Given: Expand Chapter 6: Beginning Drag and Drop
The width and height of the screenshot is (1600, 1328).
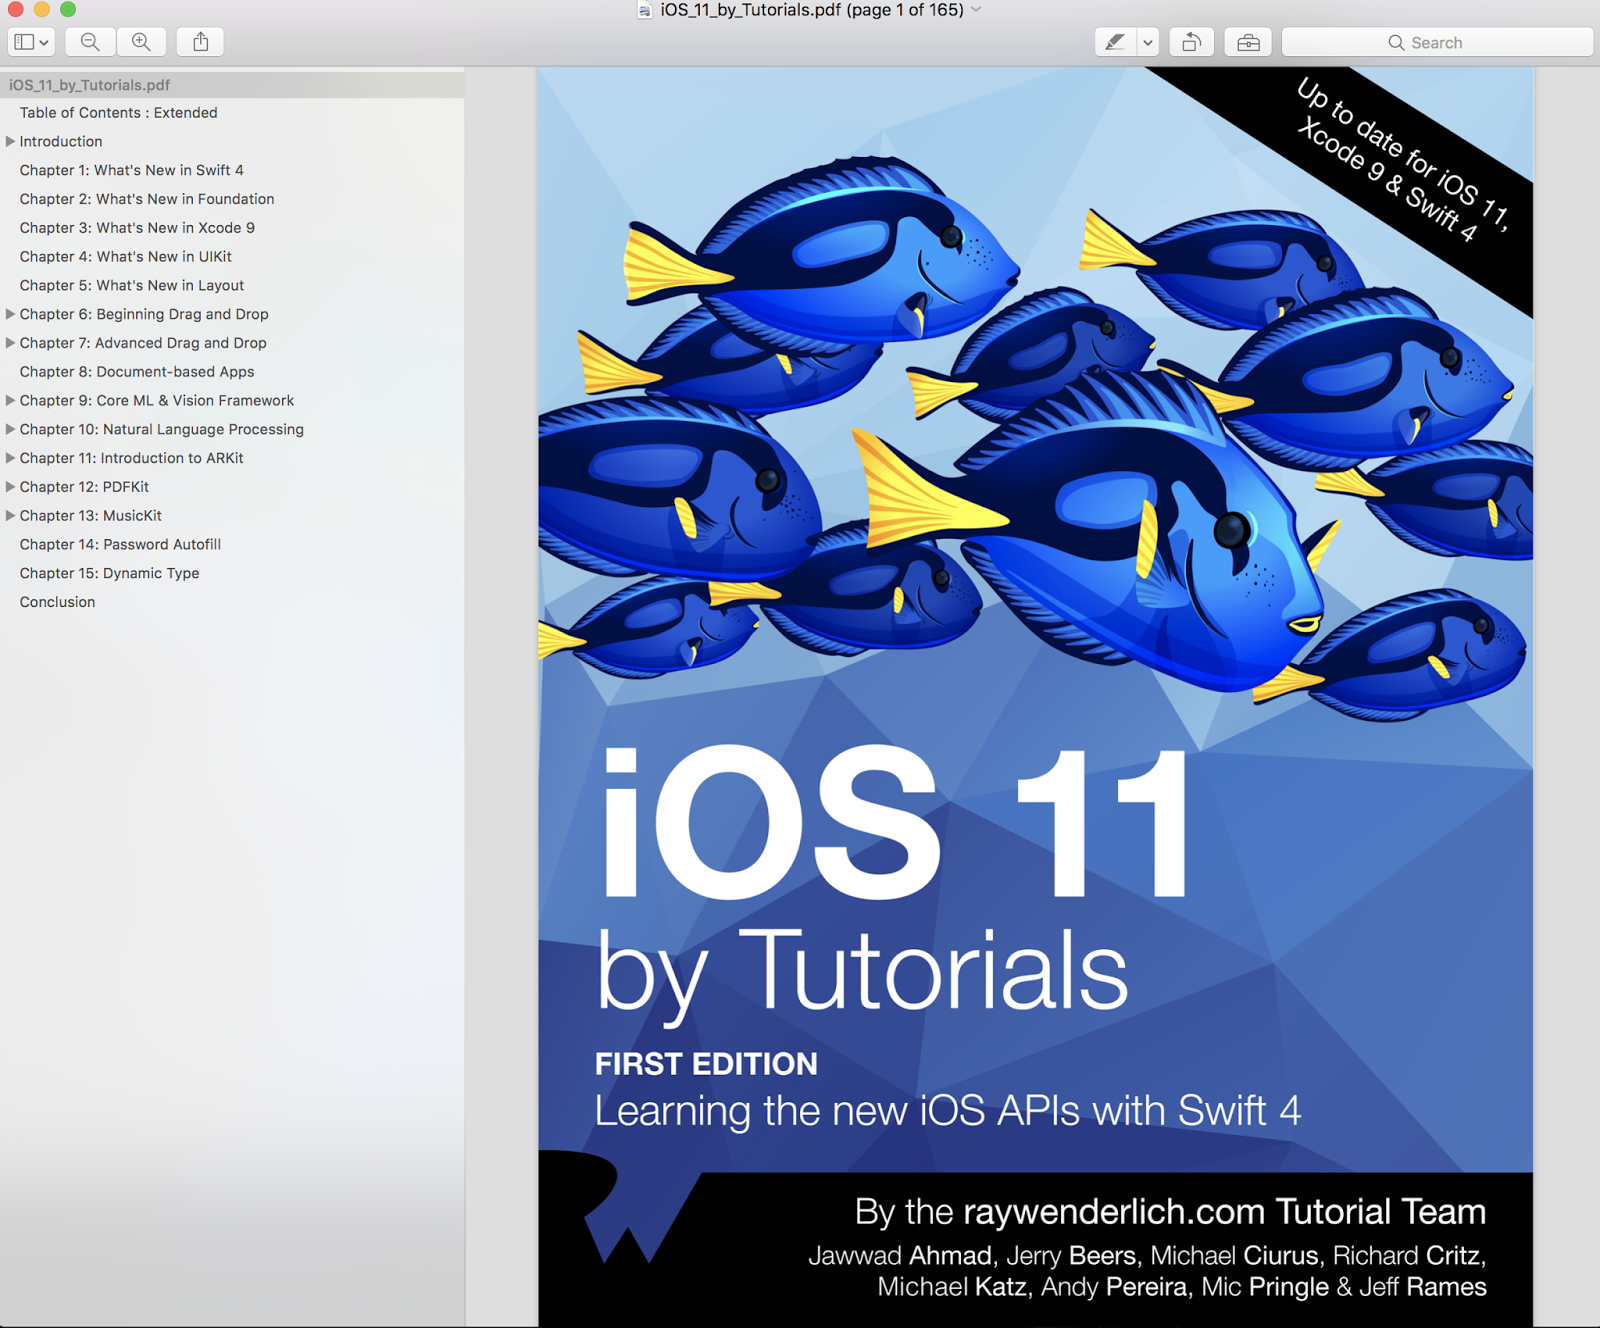Looking at the screenshot, I should click(10, 314).
